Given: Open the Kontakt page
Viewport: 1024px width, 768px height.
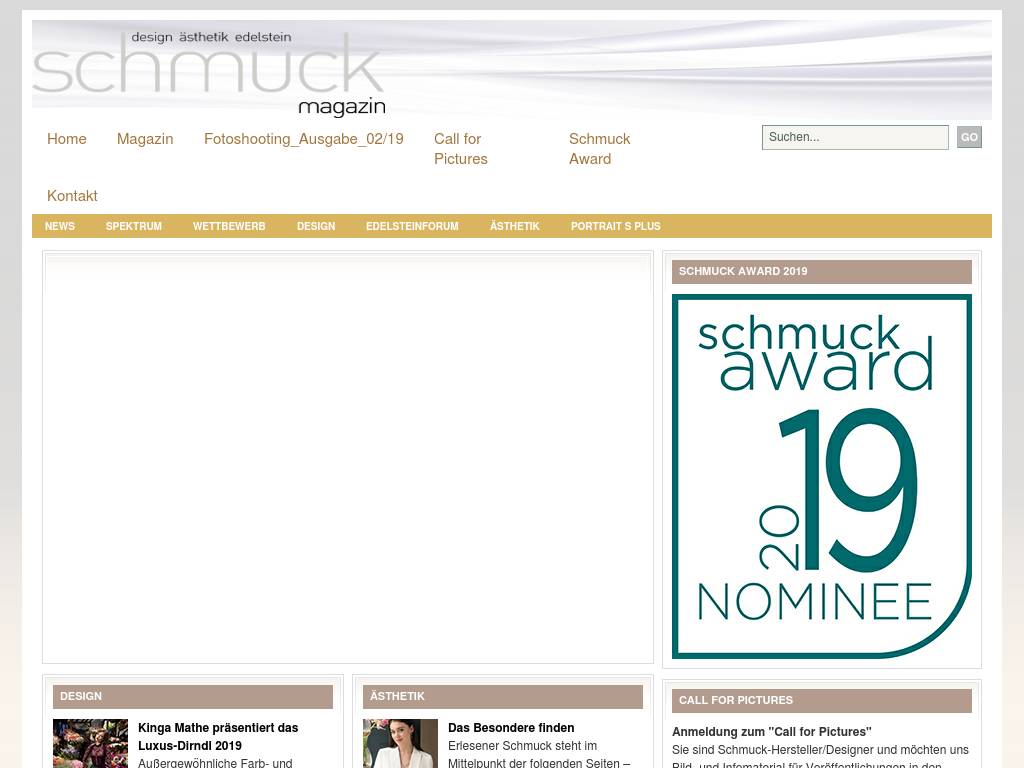Looking at the screenshot, I should pyautogui.click(x=72, y=196).
